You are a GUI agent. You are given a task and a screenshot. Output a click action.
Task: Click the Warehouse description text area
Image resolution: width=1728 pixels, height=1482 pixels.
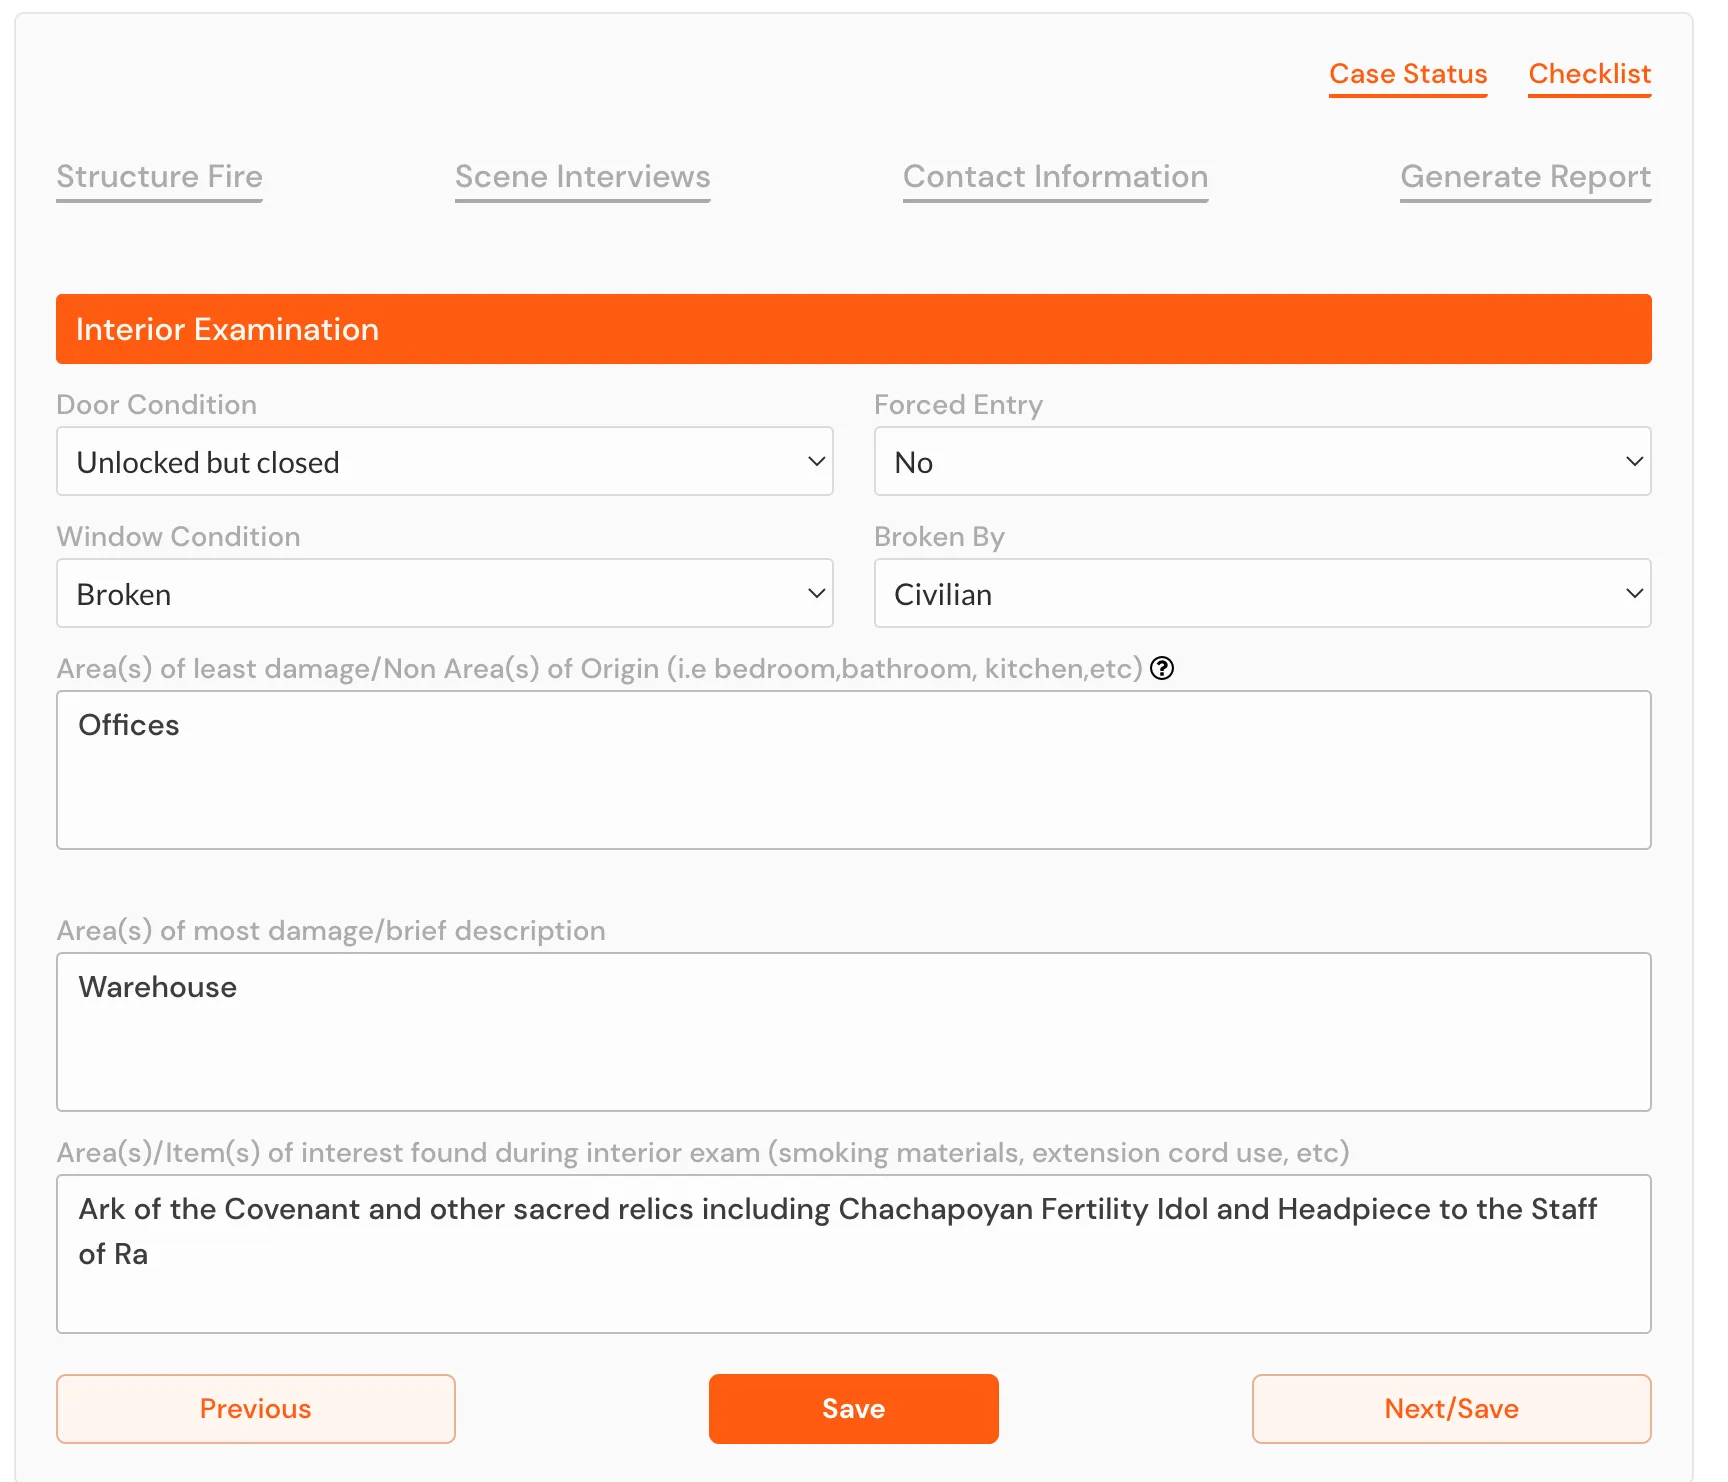click(853, 1032)
